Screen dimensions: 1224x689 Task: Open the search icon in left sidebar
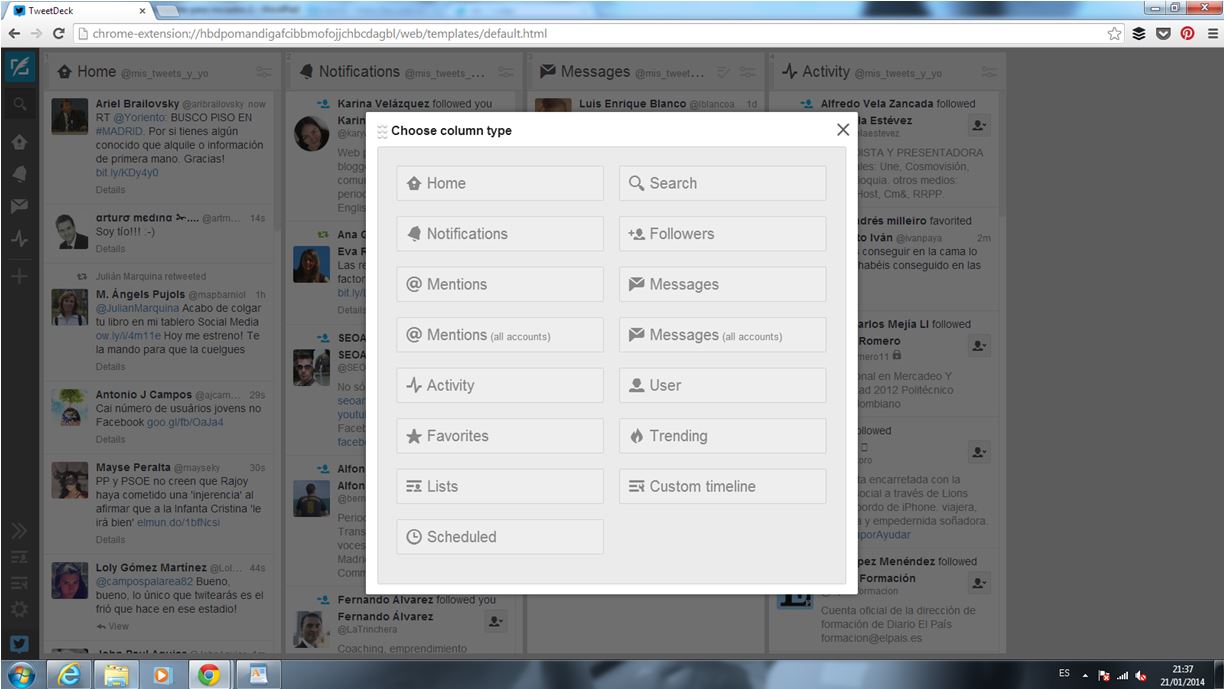(x=19, y=104)
